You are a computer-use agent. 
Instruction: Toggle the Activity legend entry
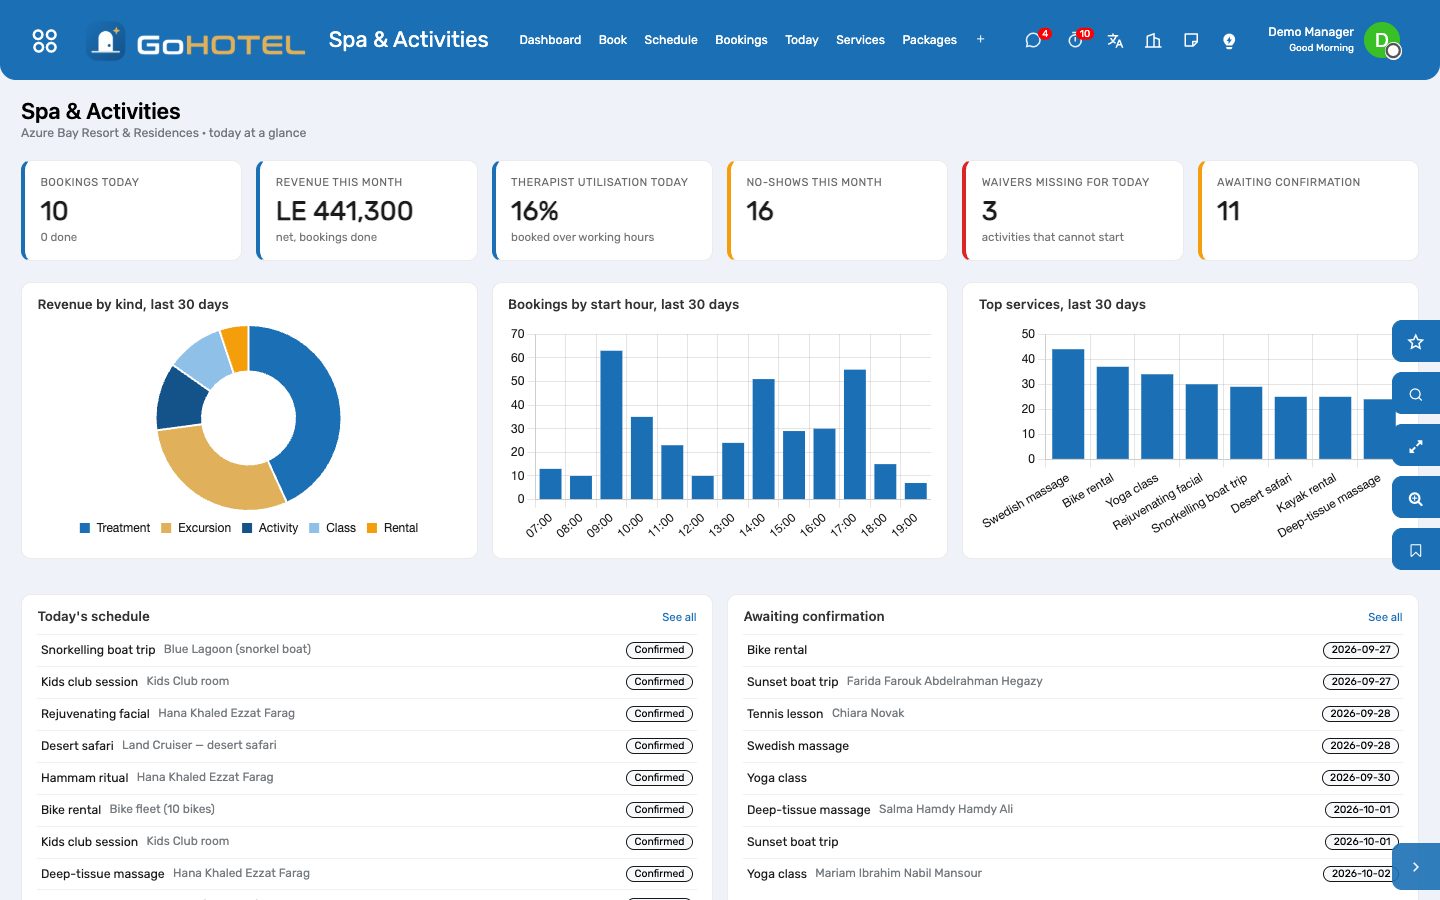click(x=270, y=528)
